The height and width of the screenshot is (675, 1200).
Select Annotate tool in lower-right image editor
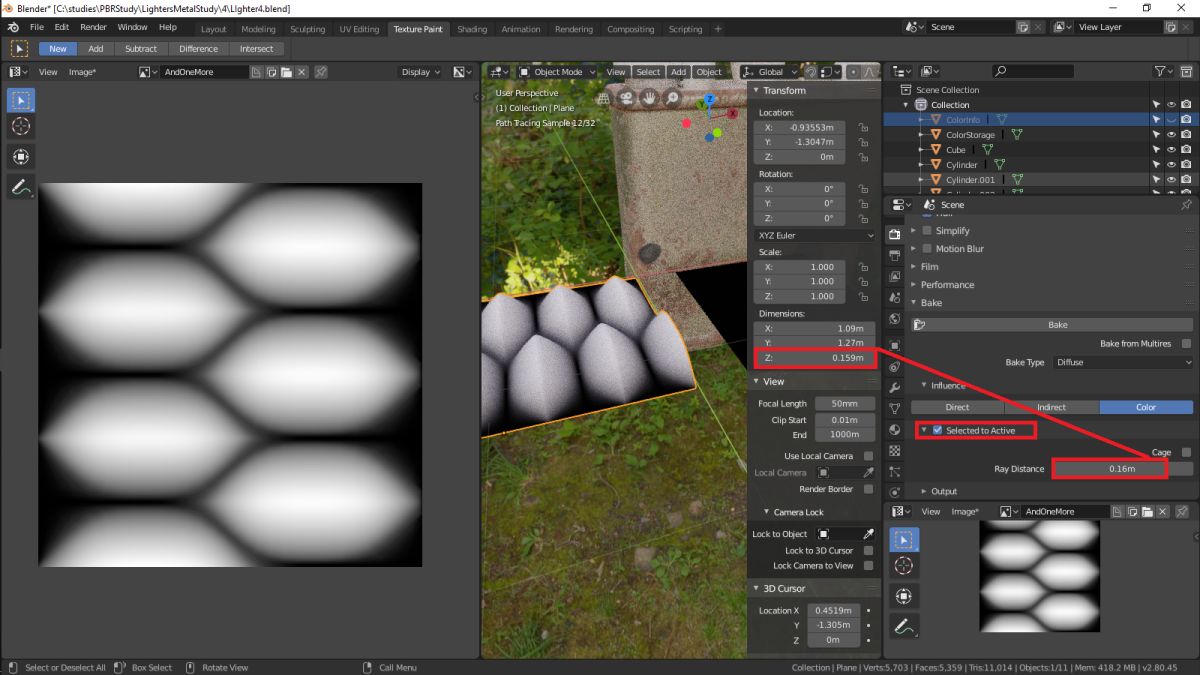coord(904,627)
